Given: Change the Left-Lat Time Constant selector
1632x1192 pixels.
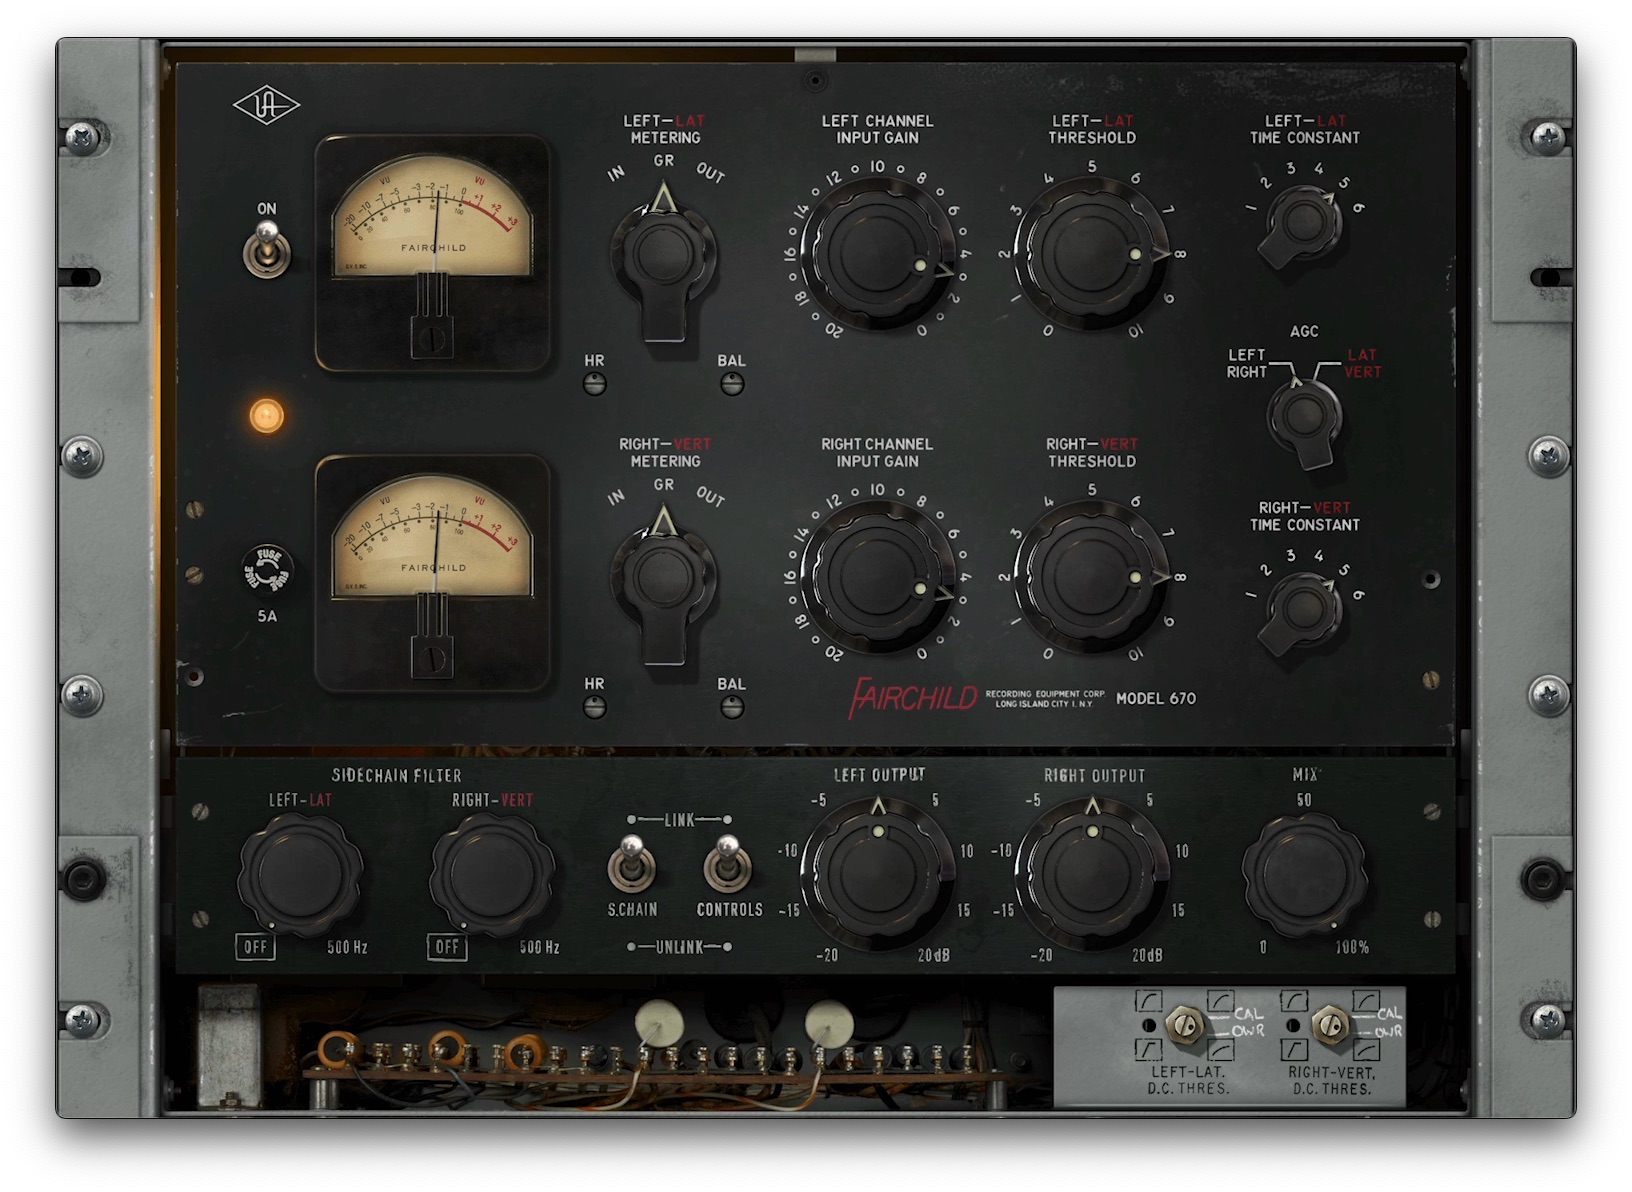Looking at the screenshot, I should coord(1301,225).
